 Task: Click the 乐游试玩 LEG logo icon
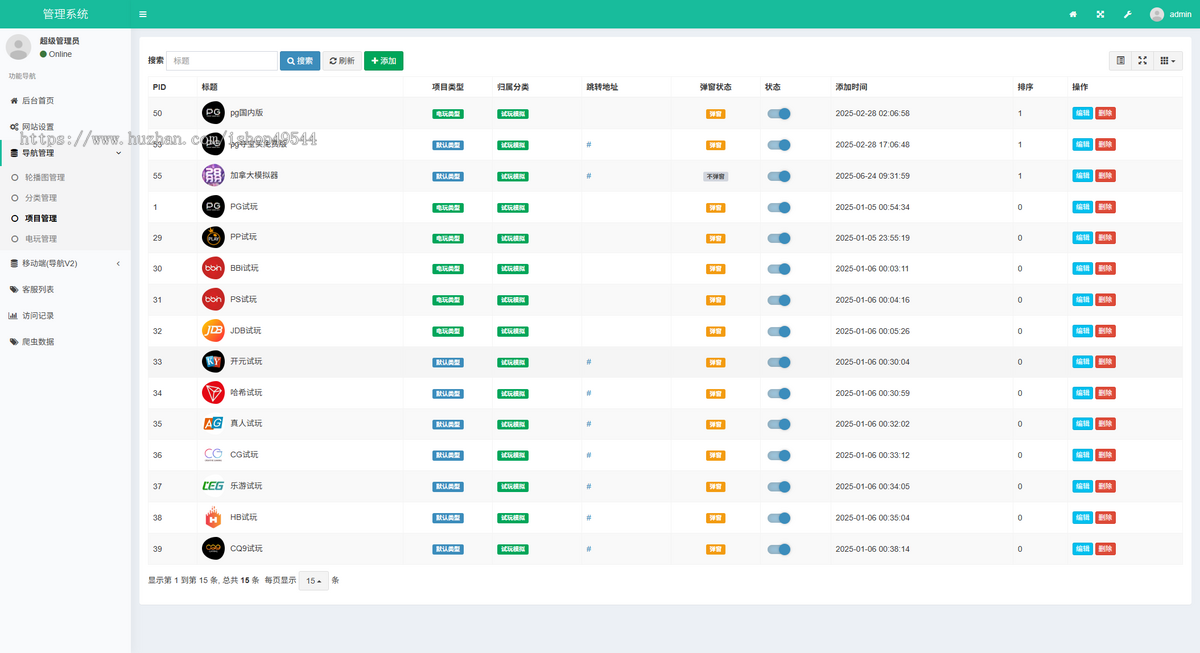pyautogui.click(x=213, y=486)
